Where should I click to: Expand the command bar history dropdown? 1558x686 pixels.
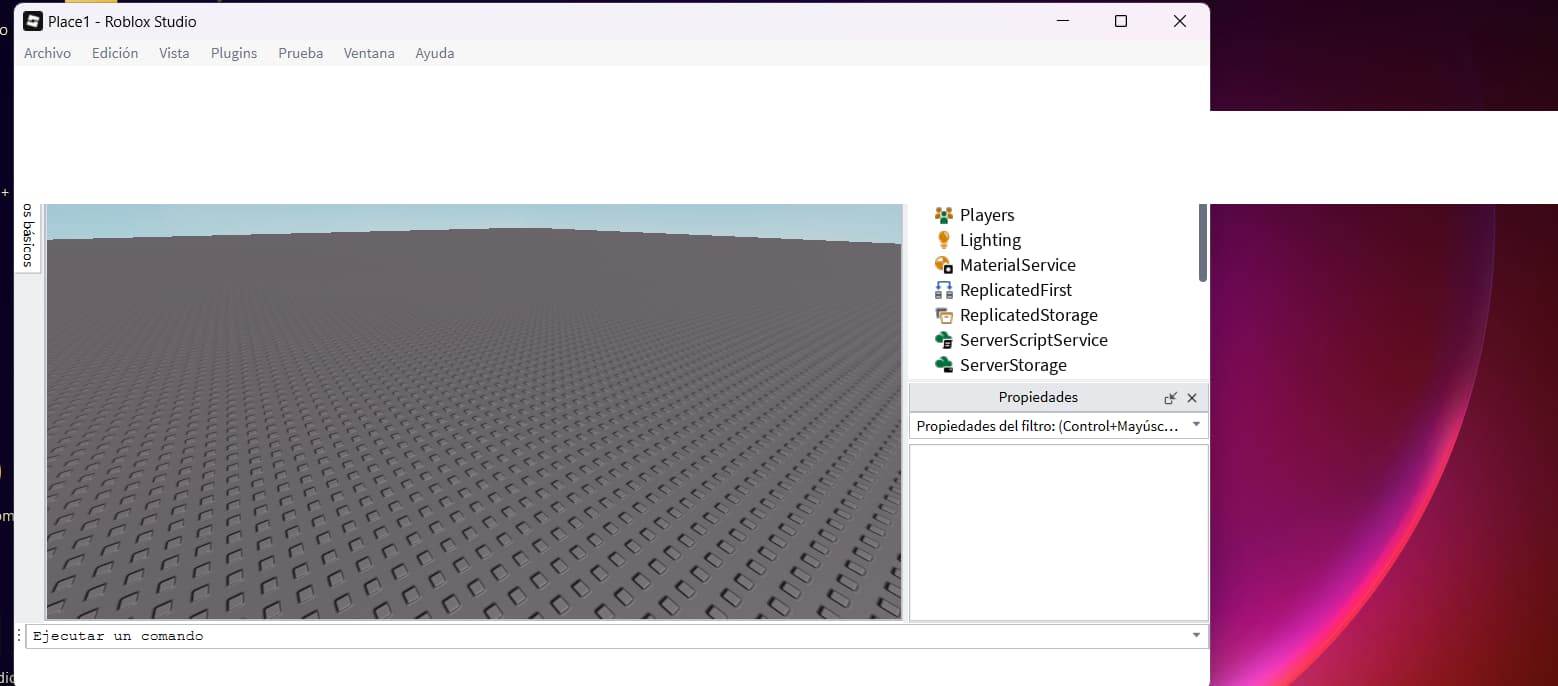point(1196,635)
